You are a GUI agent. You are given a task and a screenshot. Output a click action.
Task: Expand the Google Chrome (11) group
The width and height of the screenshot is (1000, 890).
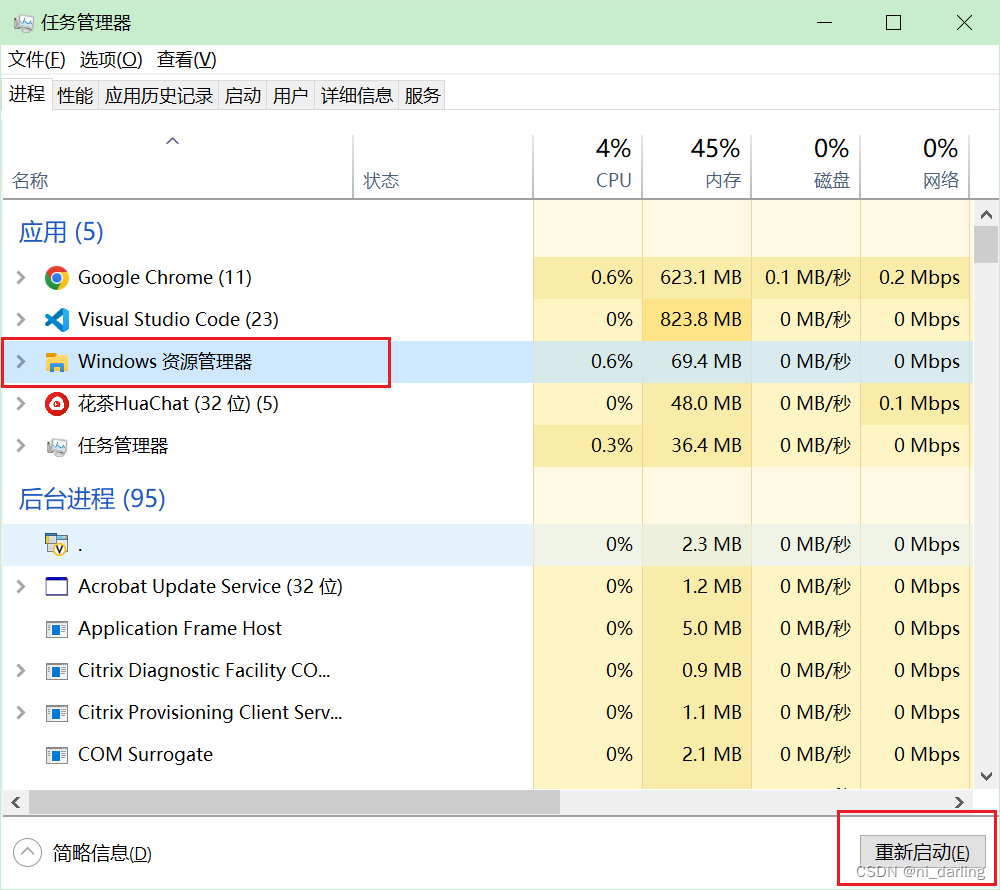click(x=21, y=277)
